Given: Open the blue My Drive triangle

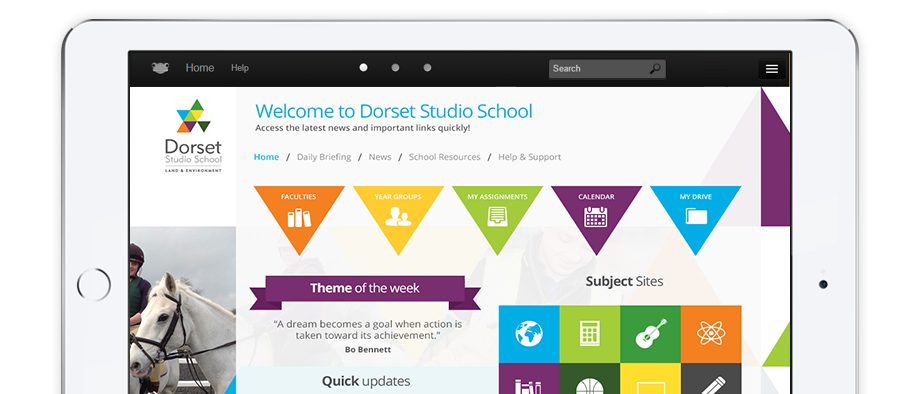Looking at the screenshot, I should pos(695,212).
